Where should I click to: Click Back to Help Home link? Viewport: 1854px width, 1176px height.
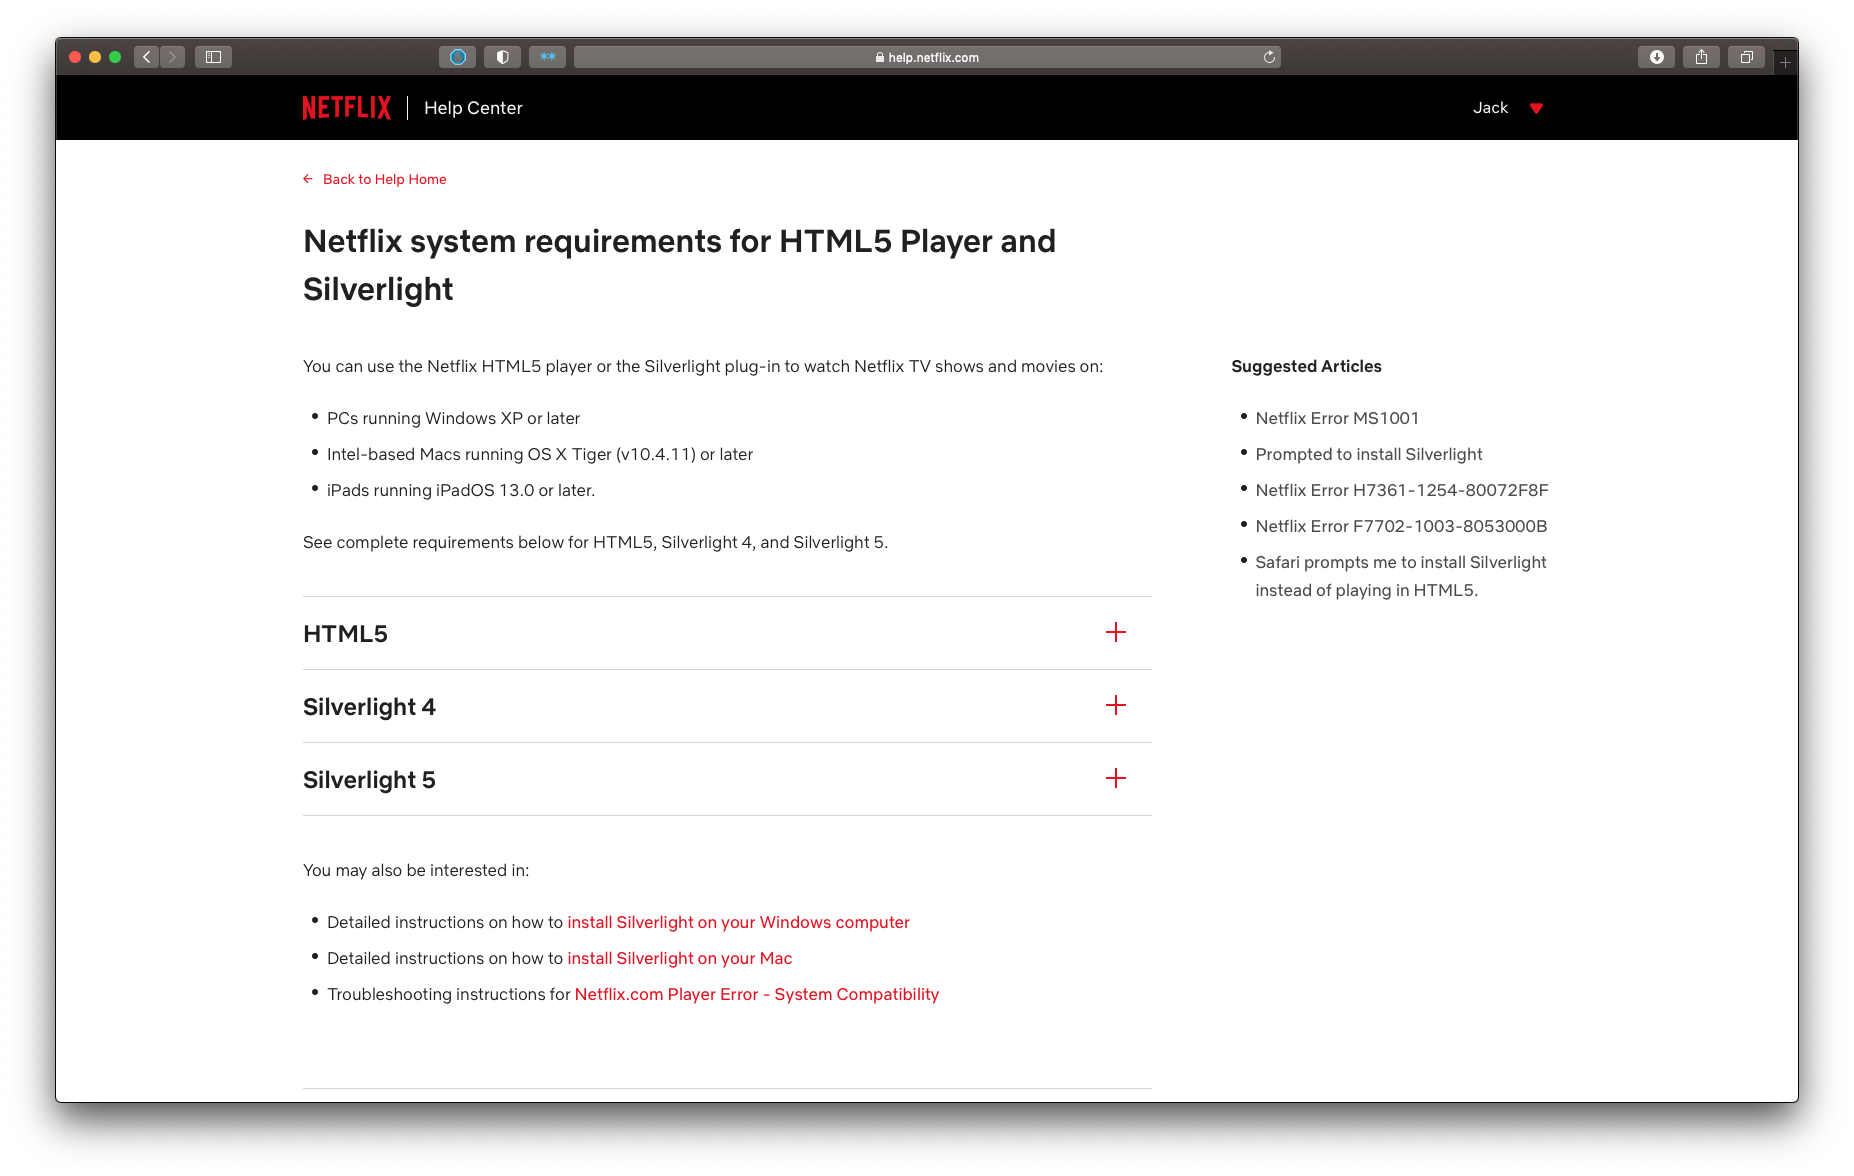pyautogui.click(x=384, y=179)
